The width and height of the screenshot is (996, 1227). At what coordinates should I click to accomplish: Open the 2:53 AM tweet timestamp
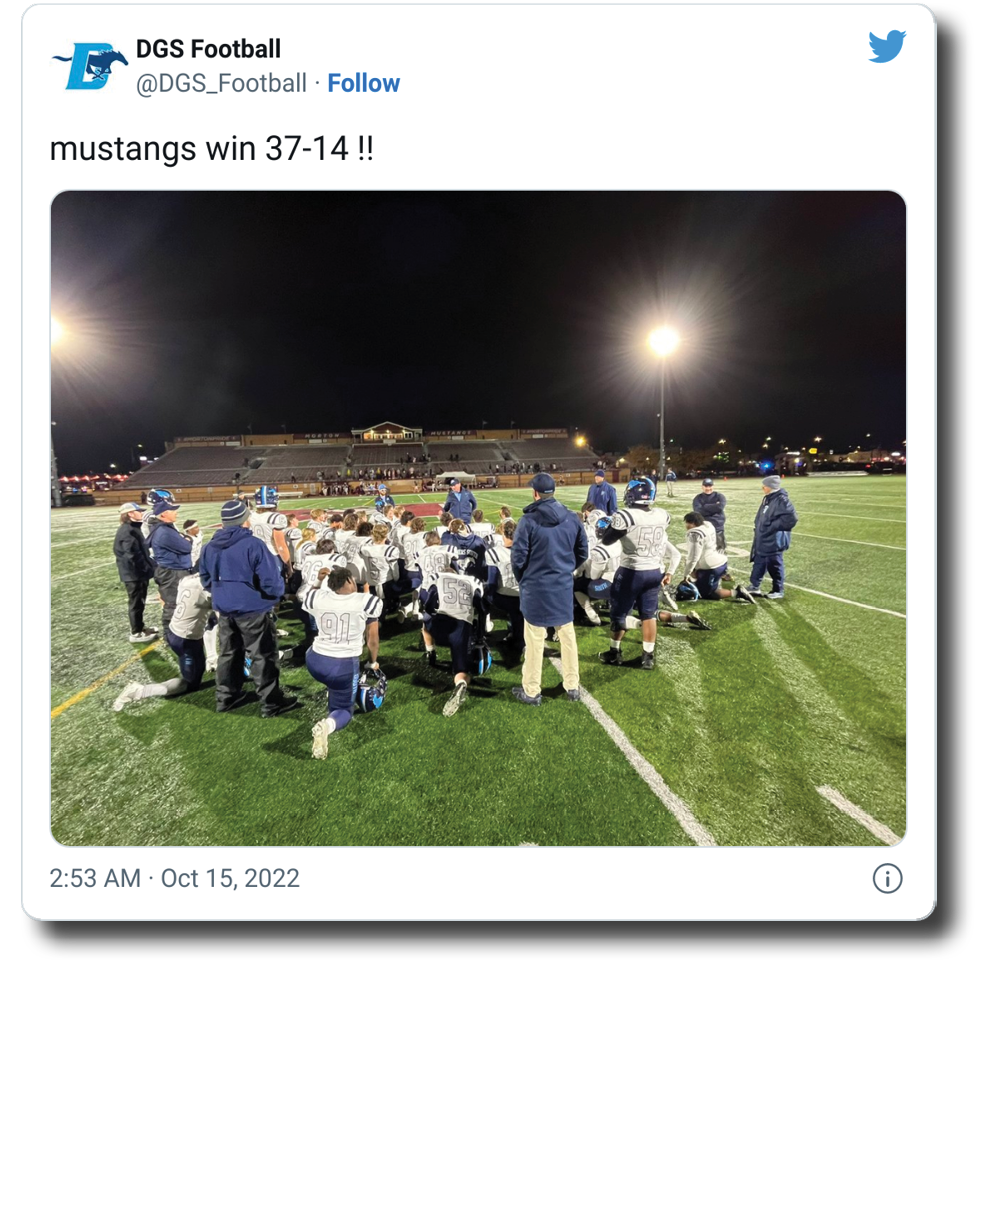point(95,878)
